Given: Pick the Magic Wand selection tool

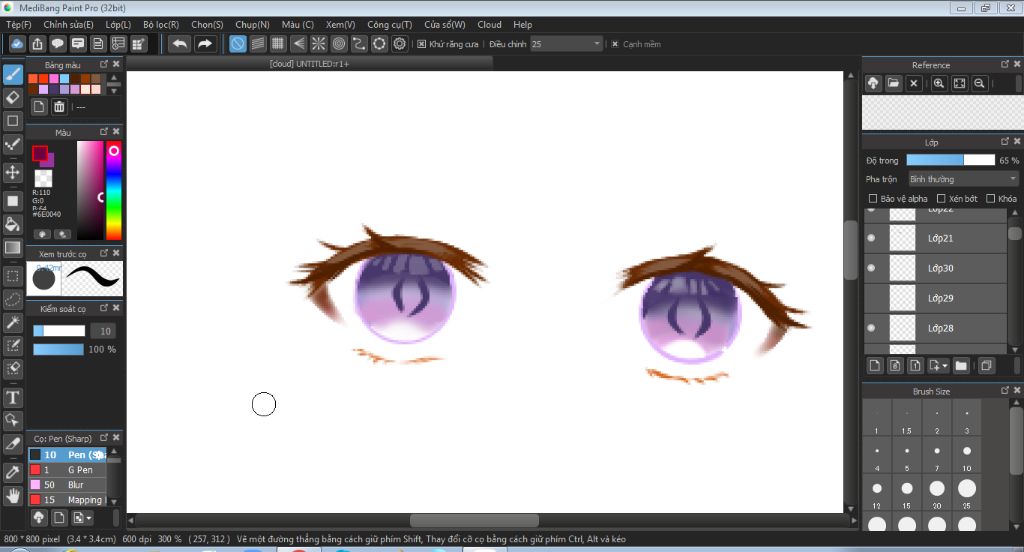Looking at the screenshot, I should [x=13, y=322].
